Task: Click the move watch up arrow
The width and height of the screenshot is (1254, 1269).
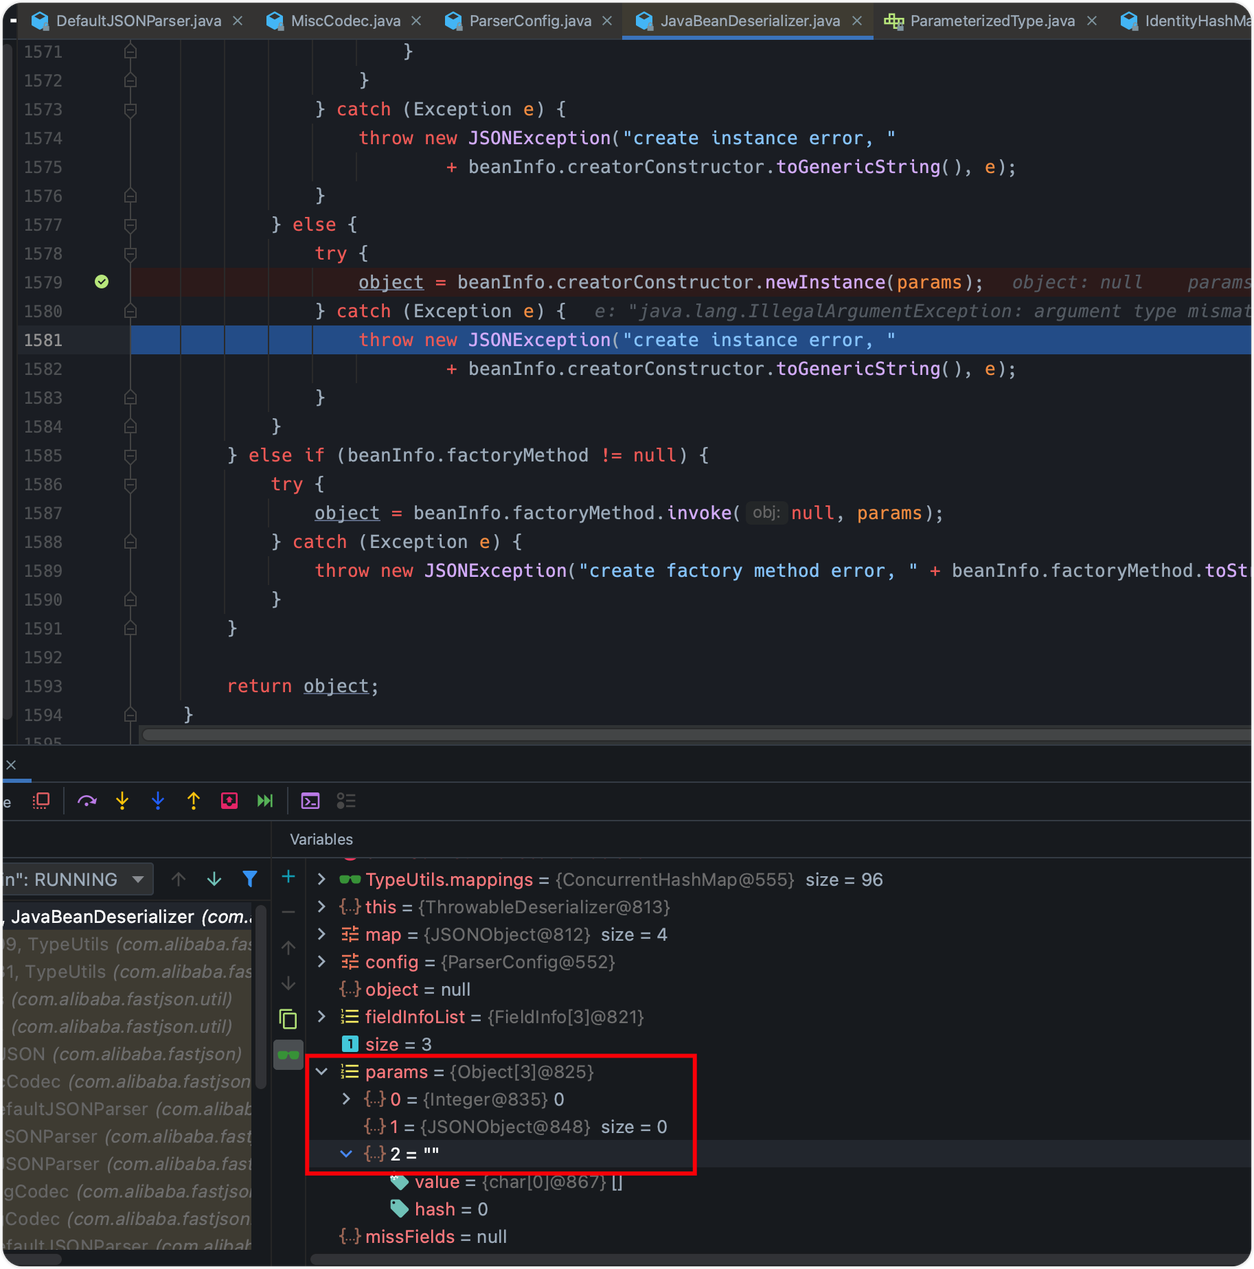Action: point(288,947)
